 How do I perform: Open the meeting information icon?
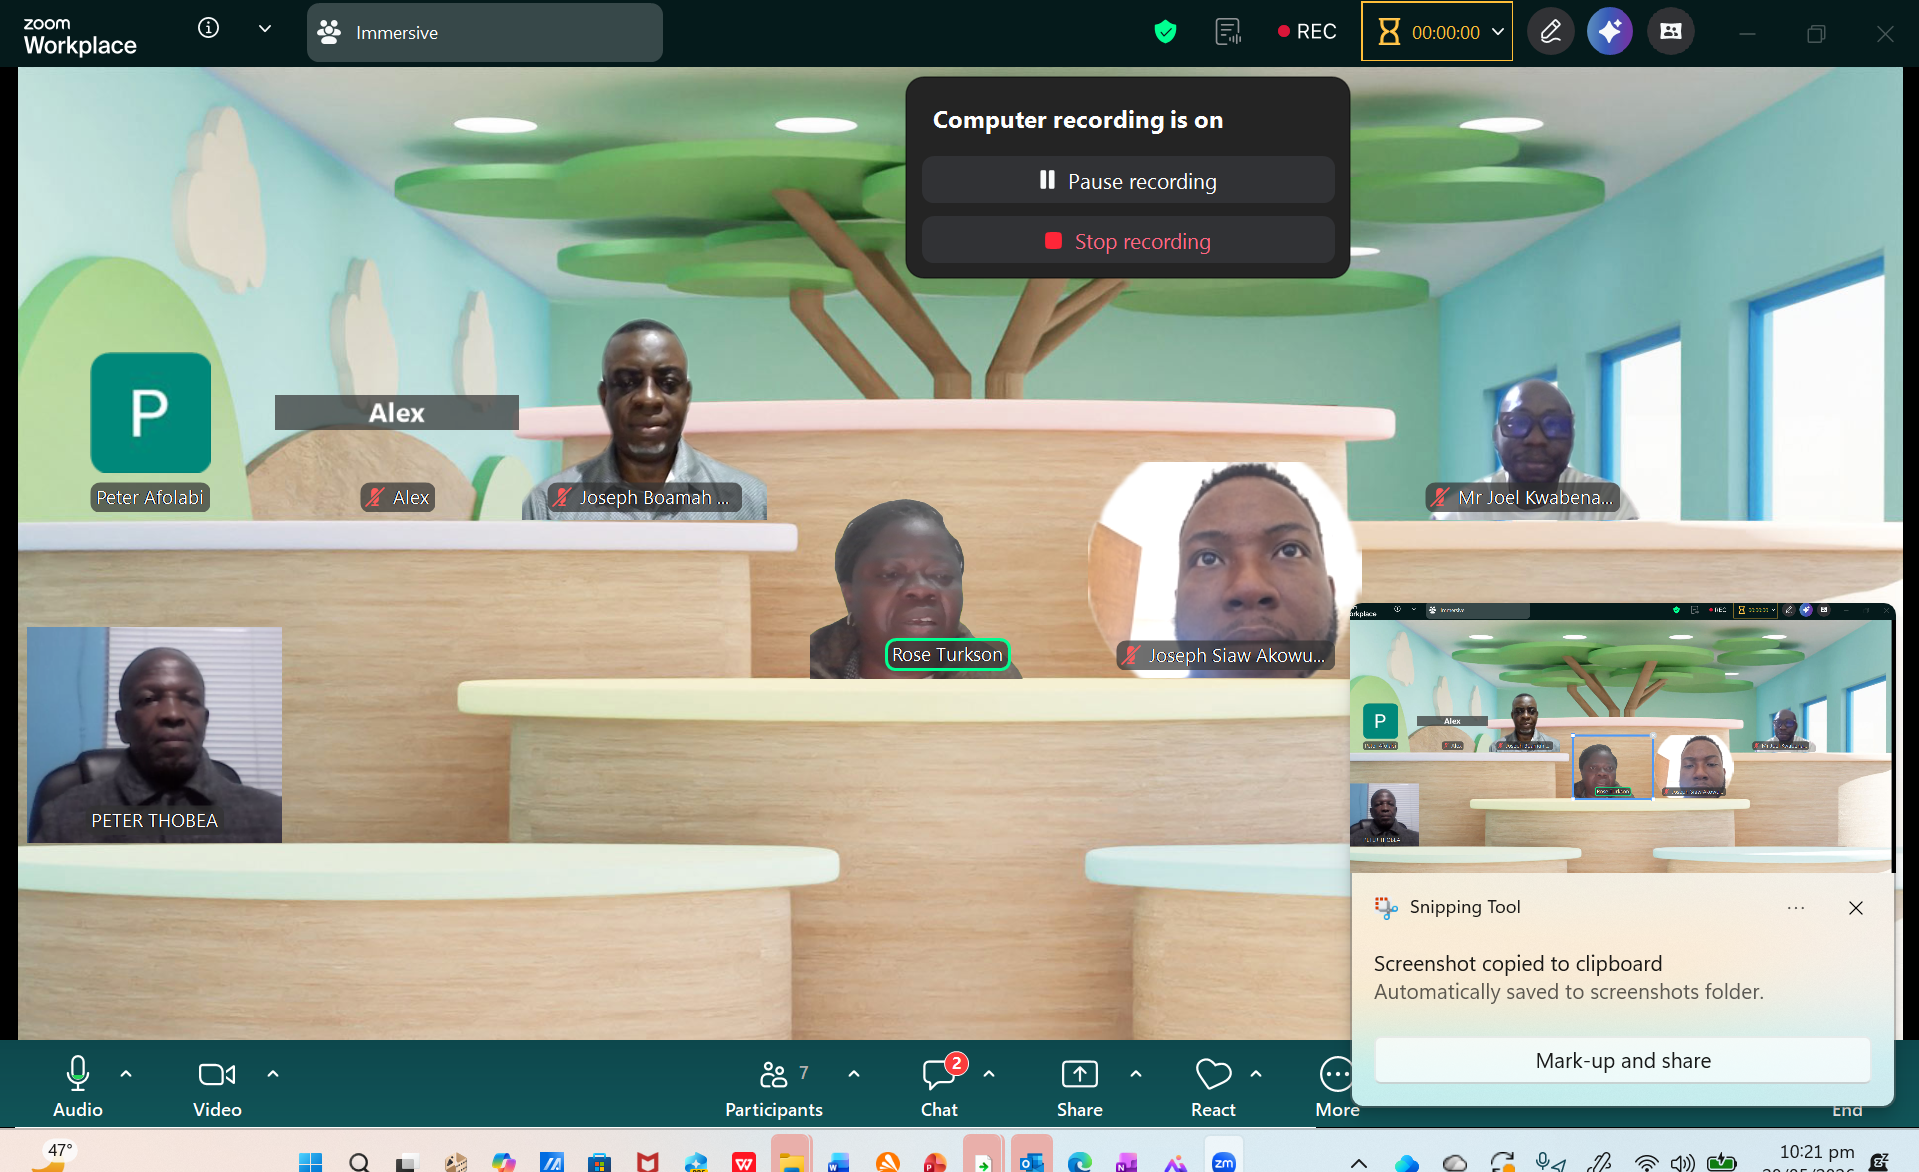pyautogui.click(x=208, y=28)
